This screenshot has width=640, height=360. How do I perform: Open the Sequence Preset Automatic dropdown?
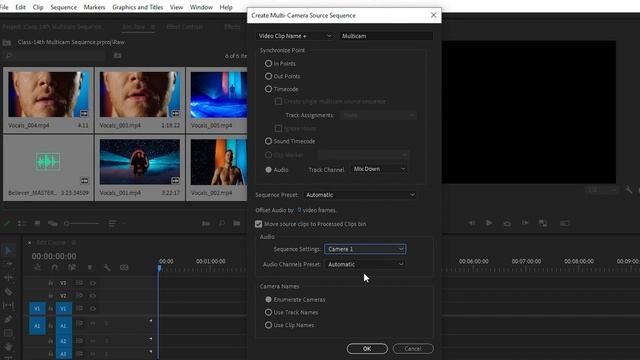[x=360, y=195]
